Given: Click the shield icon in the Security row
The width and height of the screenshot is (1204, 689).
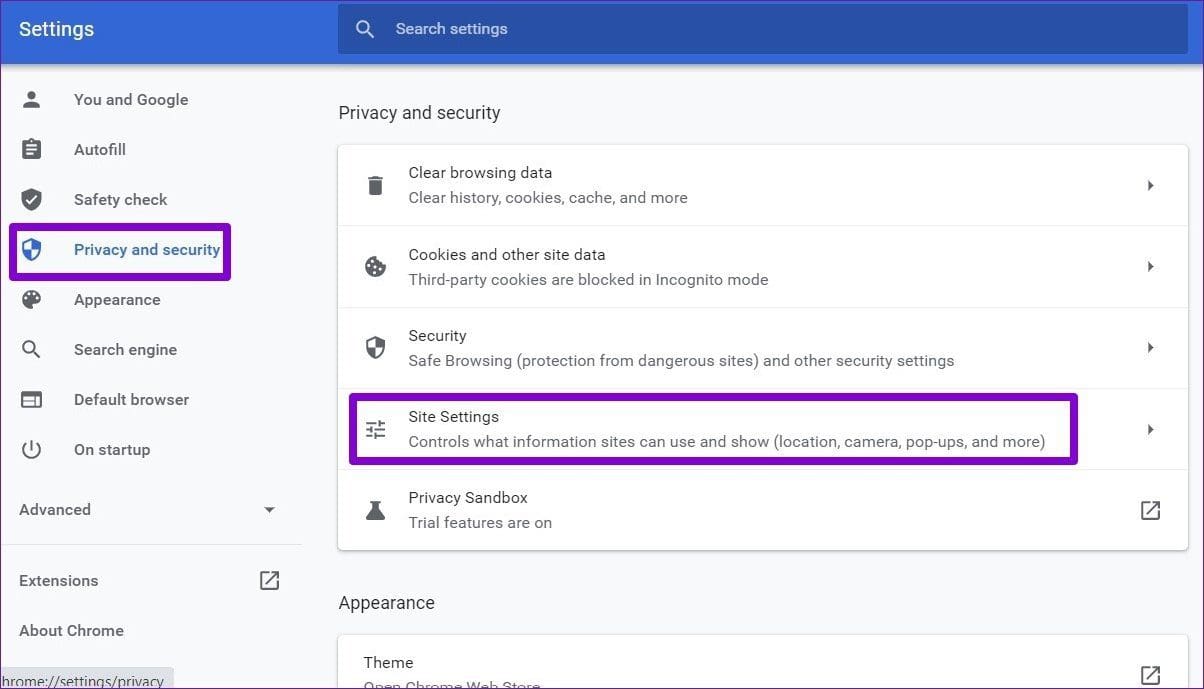Looking at the screenshot, I should (x=375, y=348).
